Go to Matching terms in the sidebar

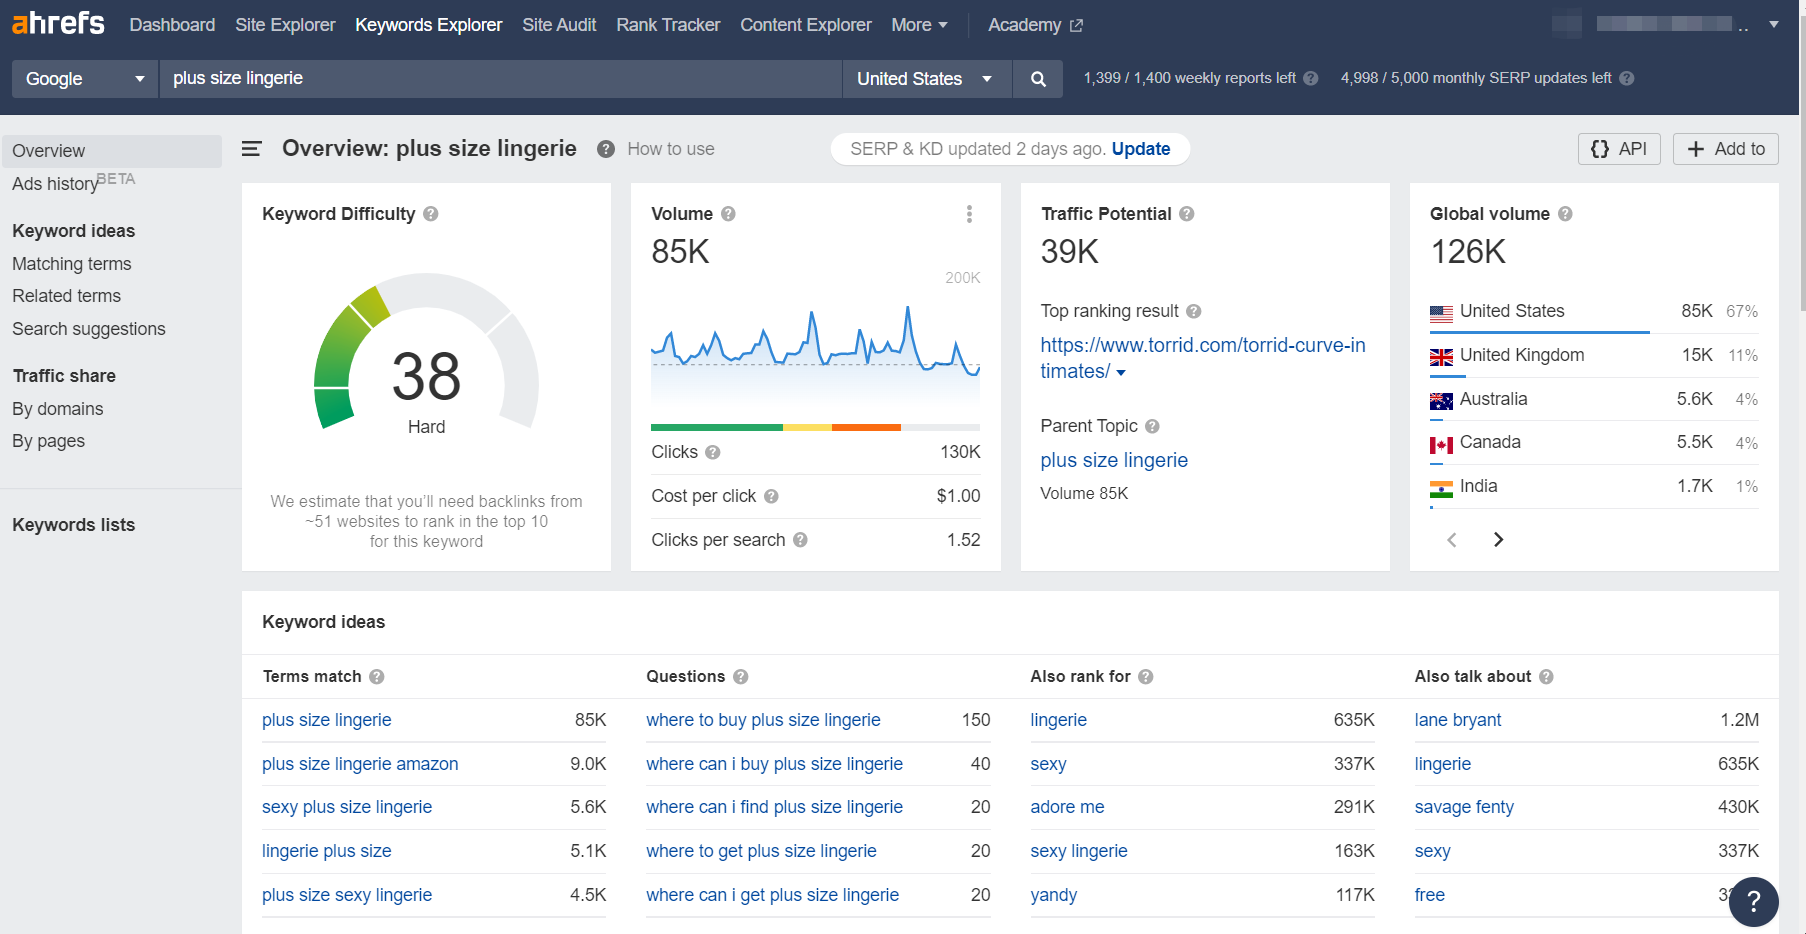click(72, 264)
